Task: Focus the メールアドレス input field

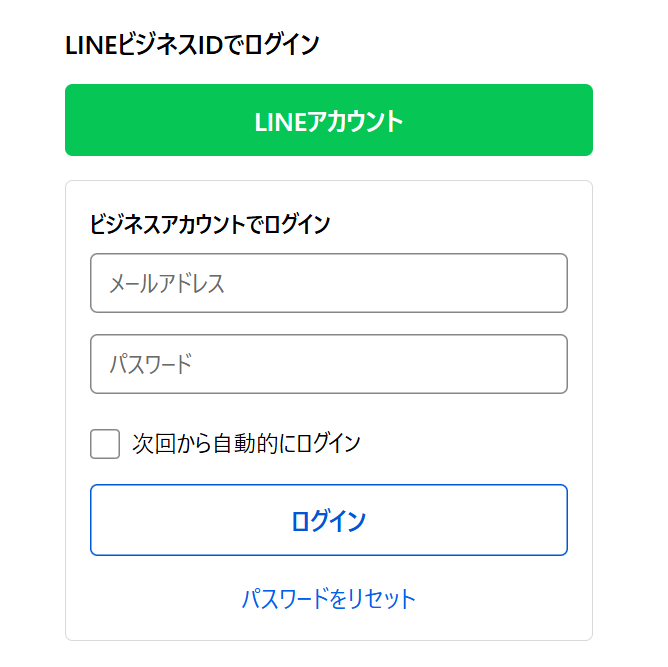Action: pyautogui.click(x=329, y=283)
